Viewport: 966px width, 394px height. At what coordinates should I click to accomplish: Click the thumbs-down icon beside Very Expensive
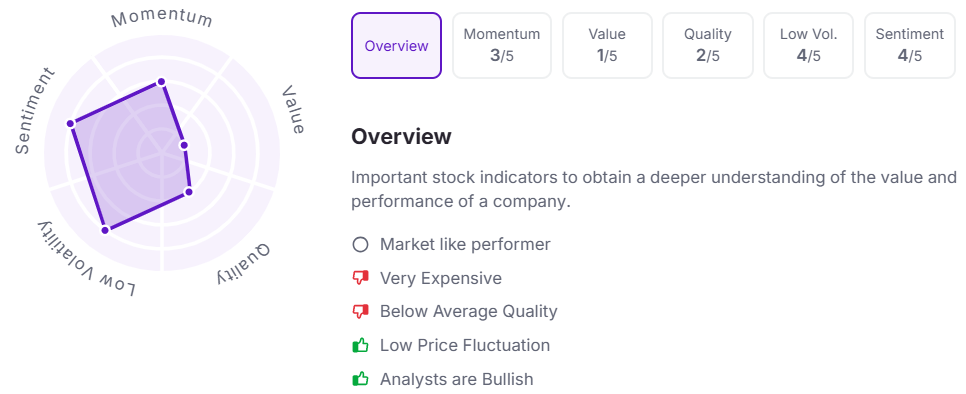tap(360, 278)
